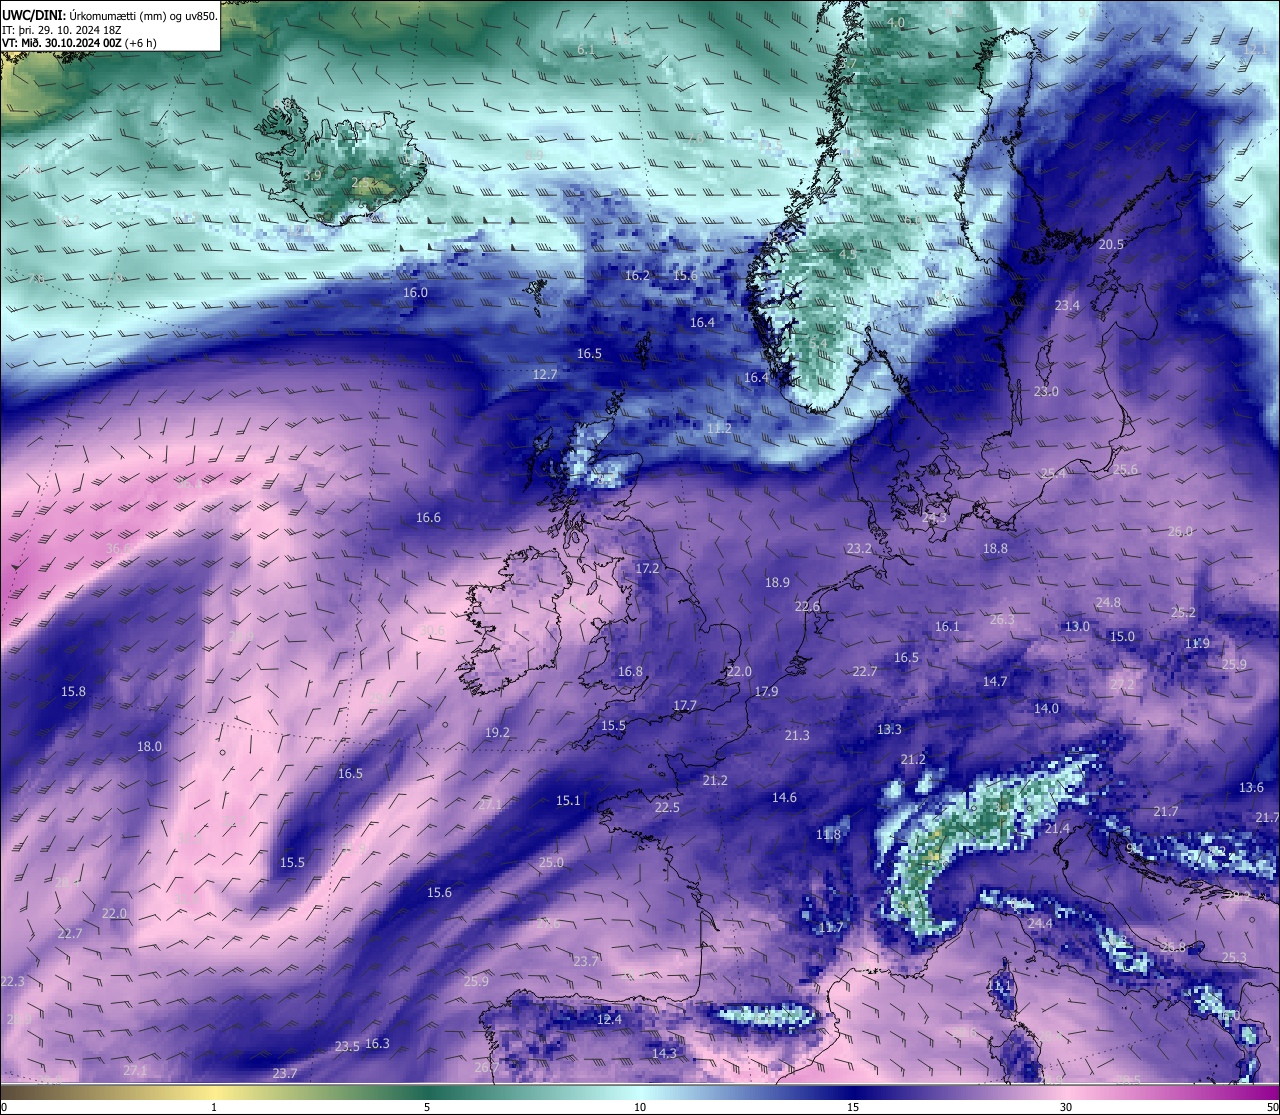
Task: Click the 22.6 value label
Action: coord(807,606)
